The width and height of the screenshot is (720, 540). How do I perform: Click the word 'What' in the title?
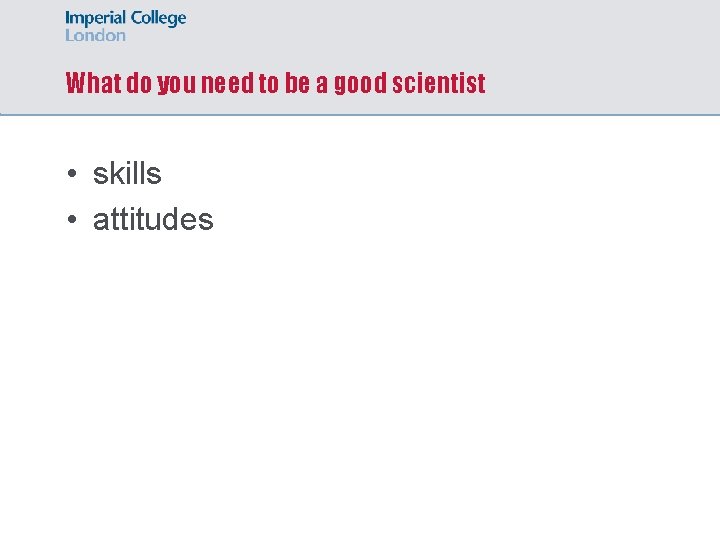coord(94,83)
